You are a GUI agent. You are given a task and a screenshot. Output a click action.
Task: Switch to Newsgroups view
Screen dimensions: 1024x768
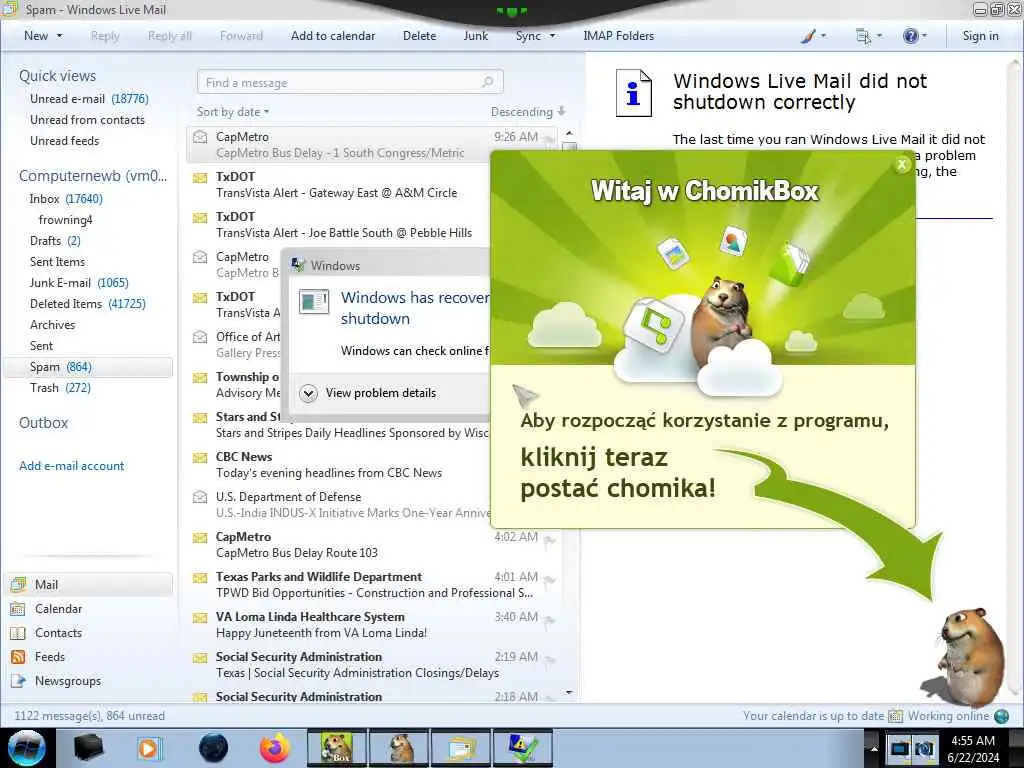pyautogui.click(x=68, y=680)
